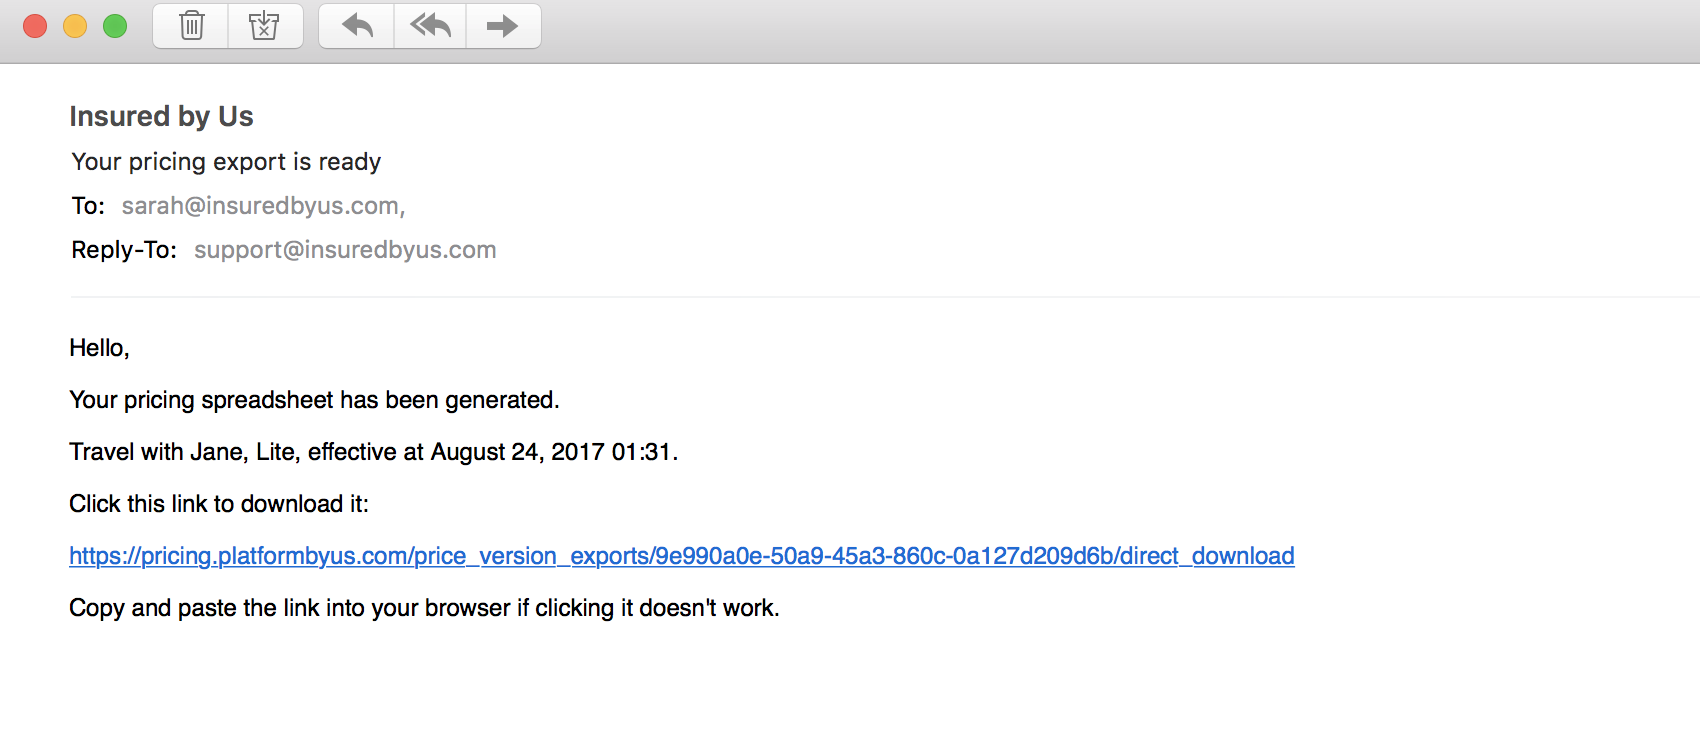
Task: Click the To: field label
Action: (88, 206)
